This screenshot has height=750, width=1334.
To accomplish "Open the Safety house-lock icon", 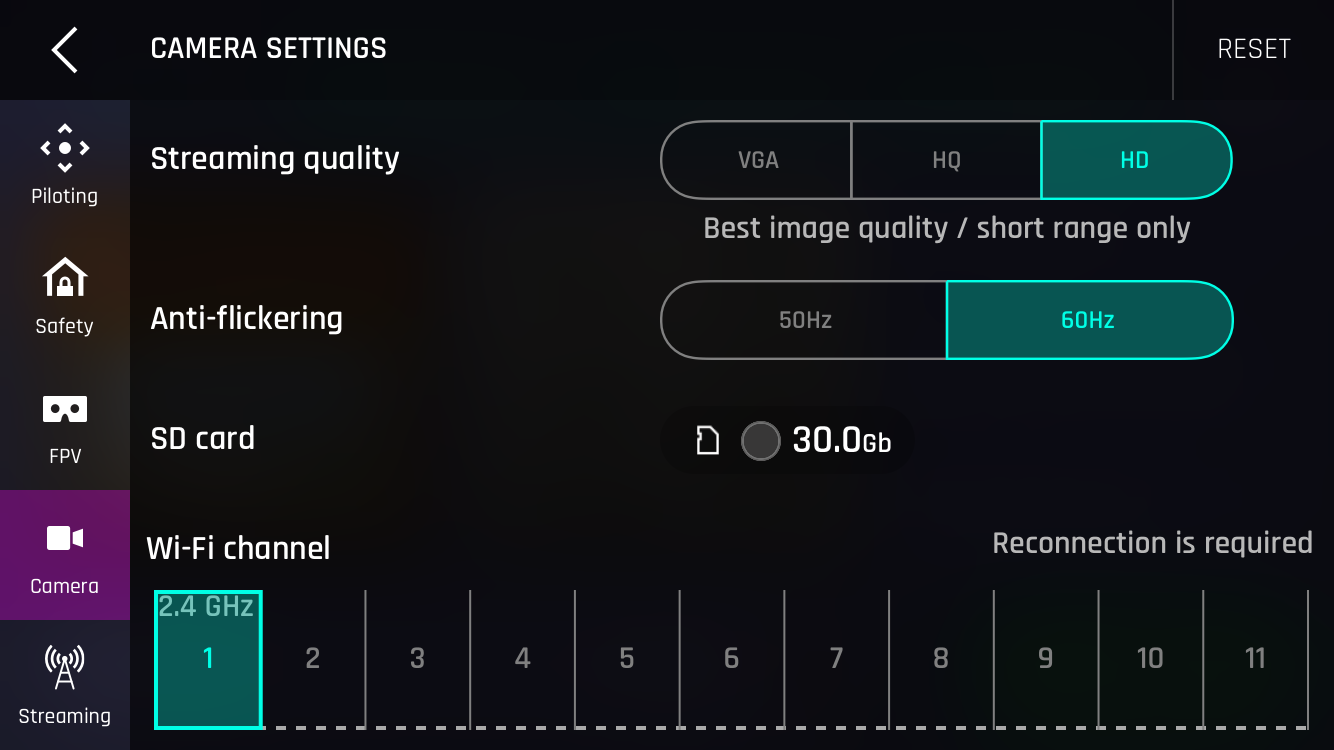I will click(65, 278).
